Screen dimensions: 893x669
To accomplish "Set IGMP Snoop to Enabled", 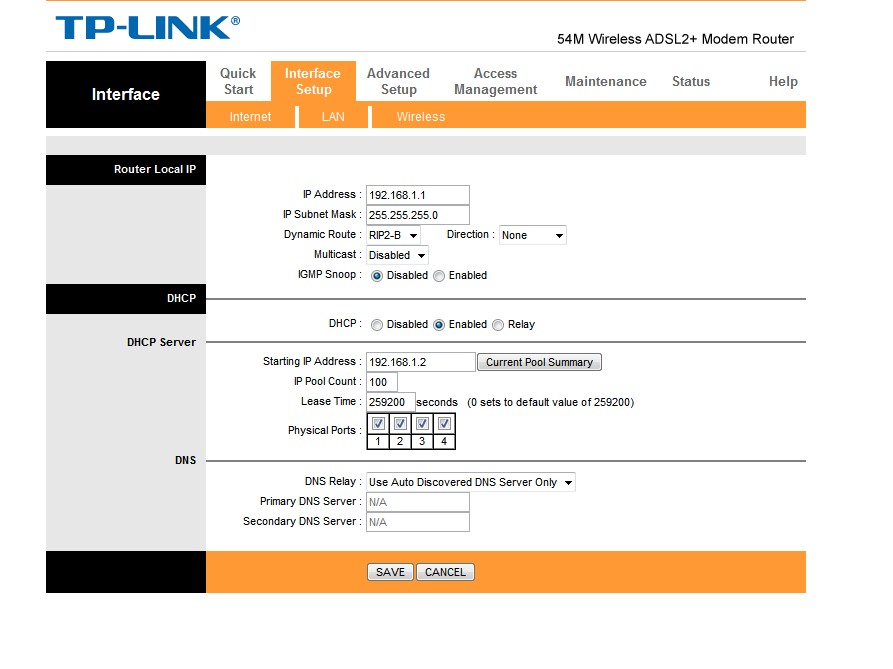I will coord(439,276).
